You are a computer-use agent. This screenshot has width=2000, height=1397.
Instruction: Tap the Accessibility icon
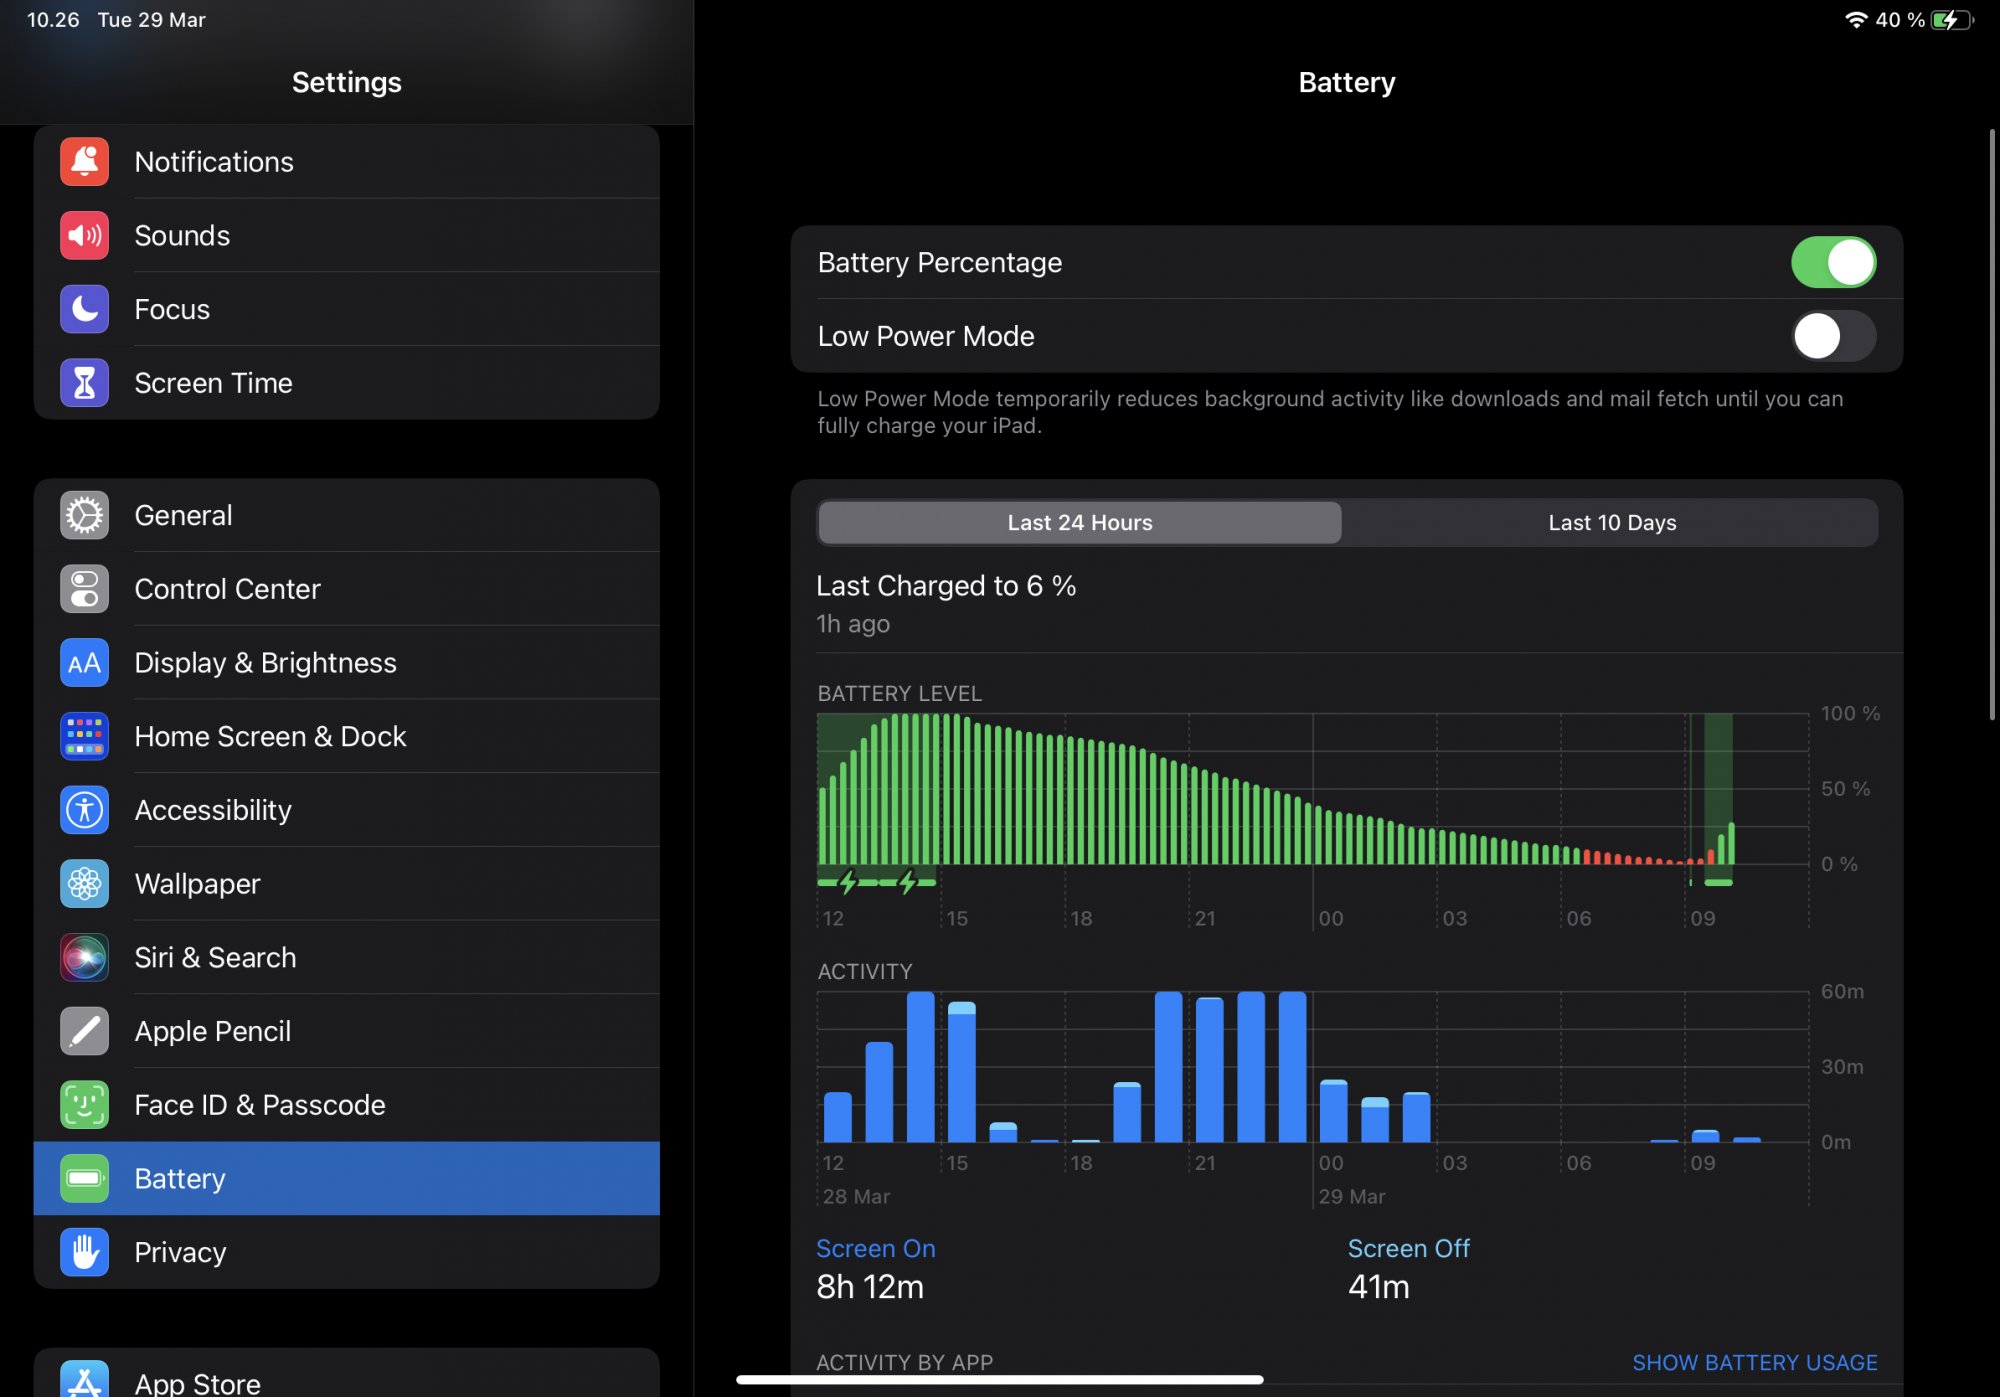pos(84,810)
